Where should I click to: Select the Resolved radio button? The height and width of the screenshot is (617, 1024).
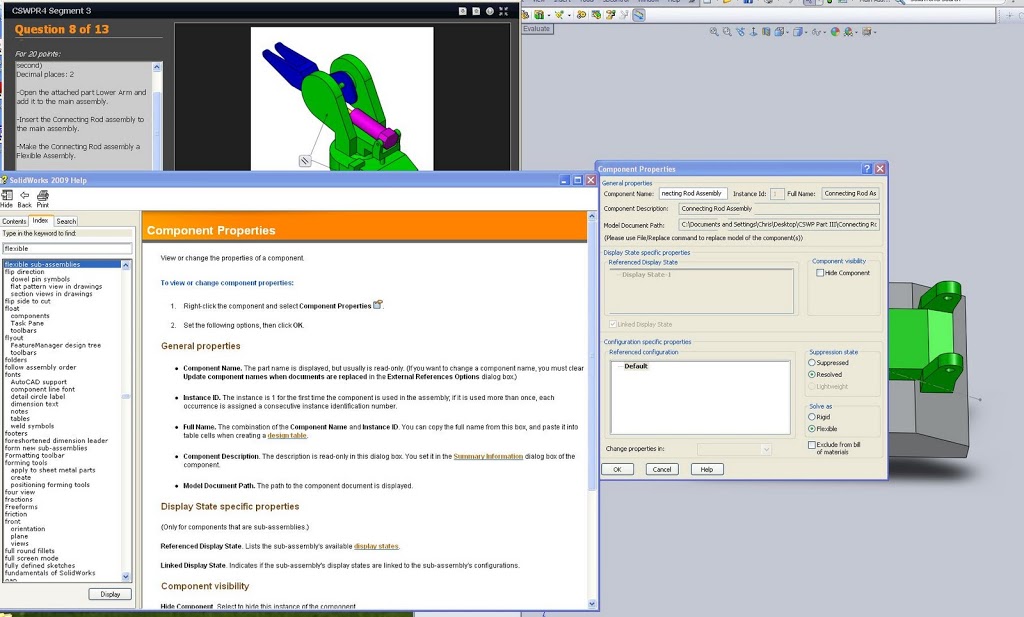point(812,375)
